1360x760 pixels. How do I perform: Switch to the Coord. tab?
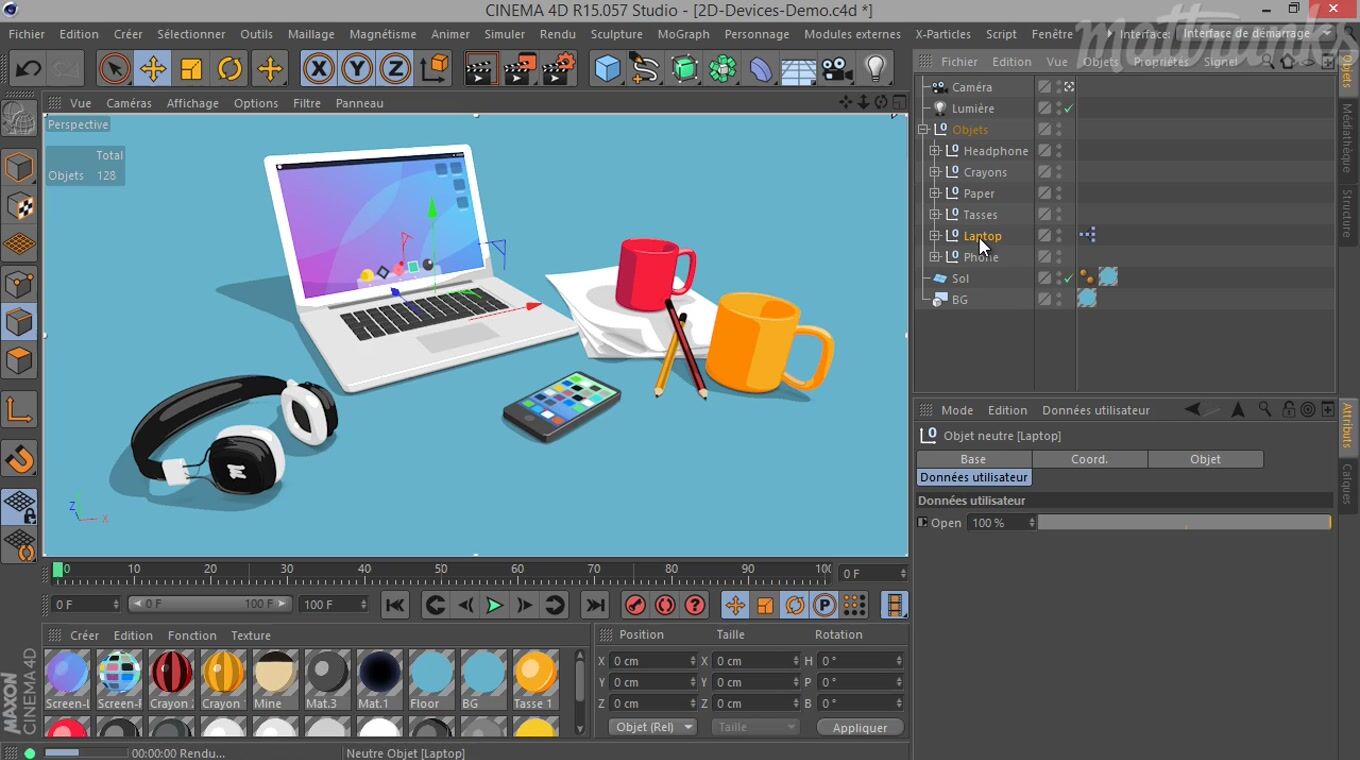point(1089,459)
